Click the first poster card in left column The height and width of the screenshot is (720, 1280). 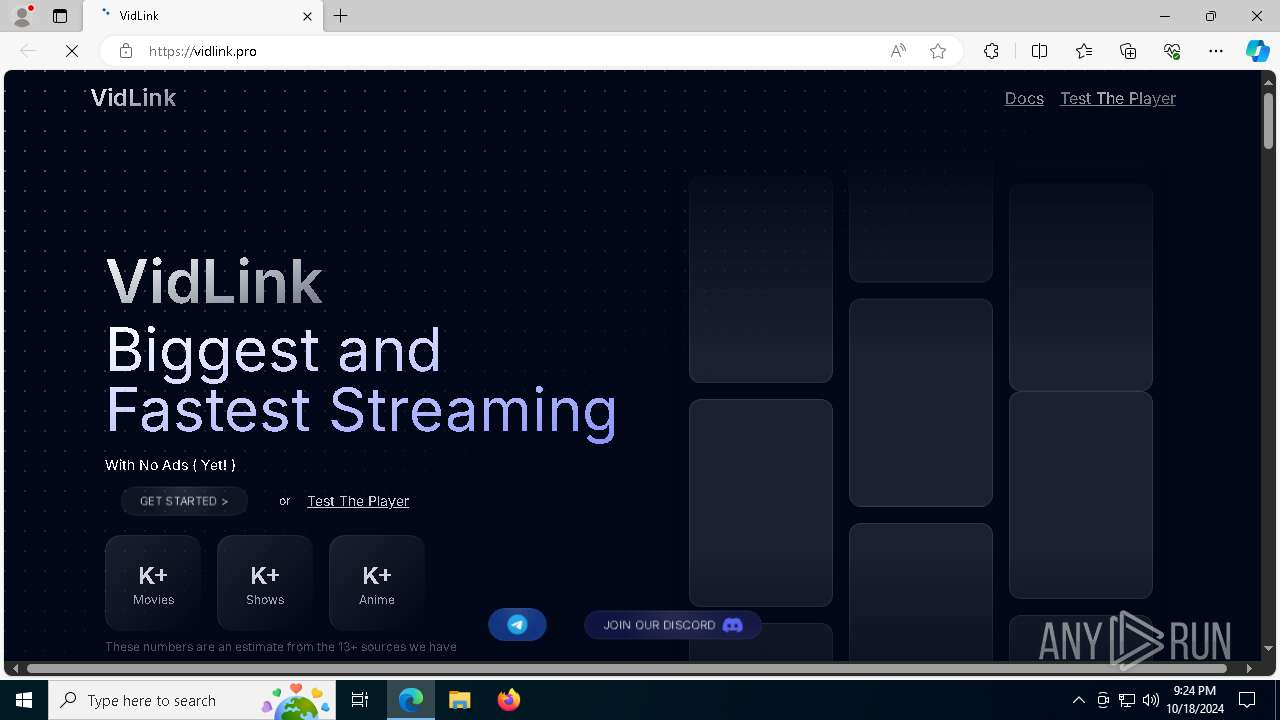tap(761, 280)
